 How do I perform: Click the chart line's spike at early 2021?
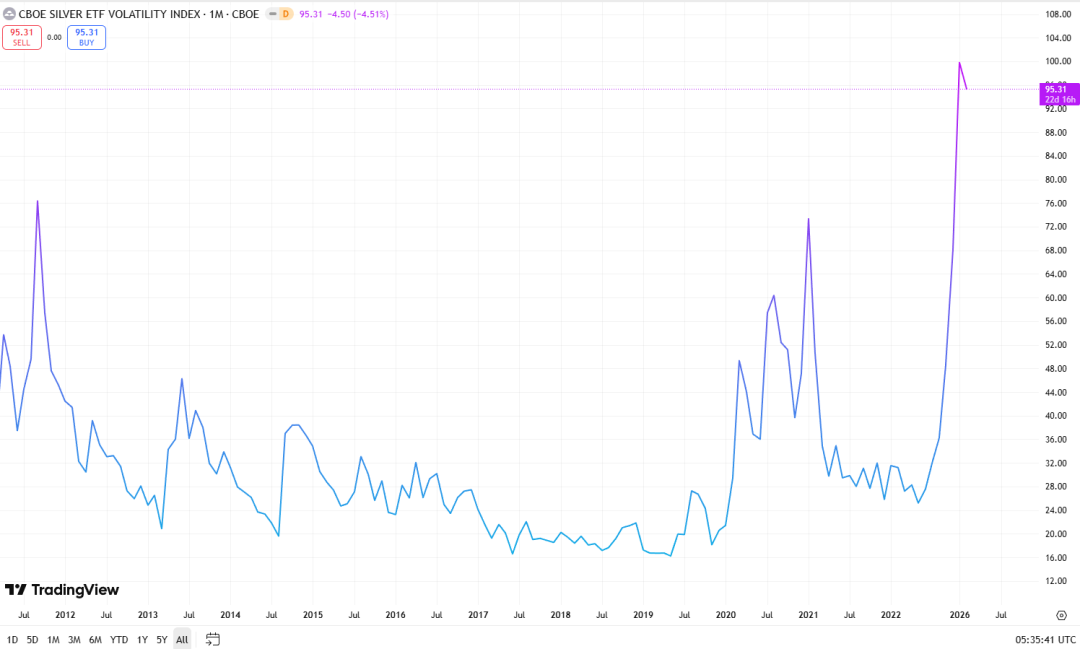coord(808,219)
